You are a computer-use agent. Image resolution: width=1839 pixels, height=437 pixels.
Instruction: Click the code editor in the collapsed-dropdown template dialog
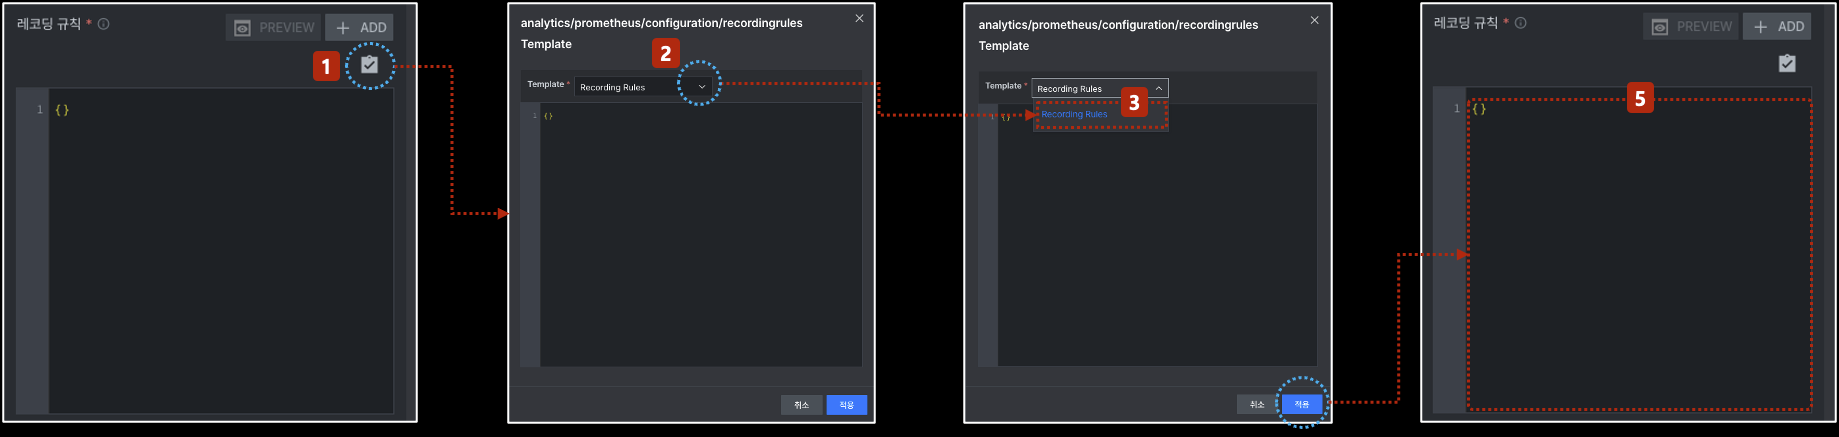click(x=700, y=235)
